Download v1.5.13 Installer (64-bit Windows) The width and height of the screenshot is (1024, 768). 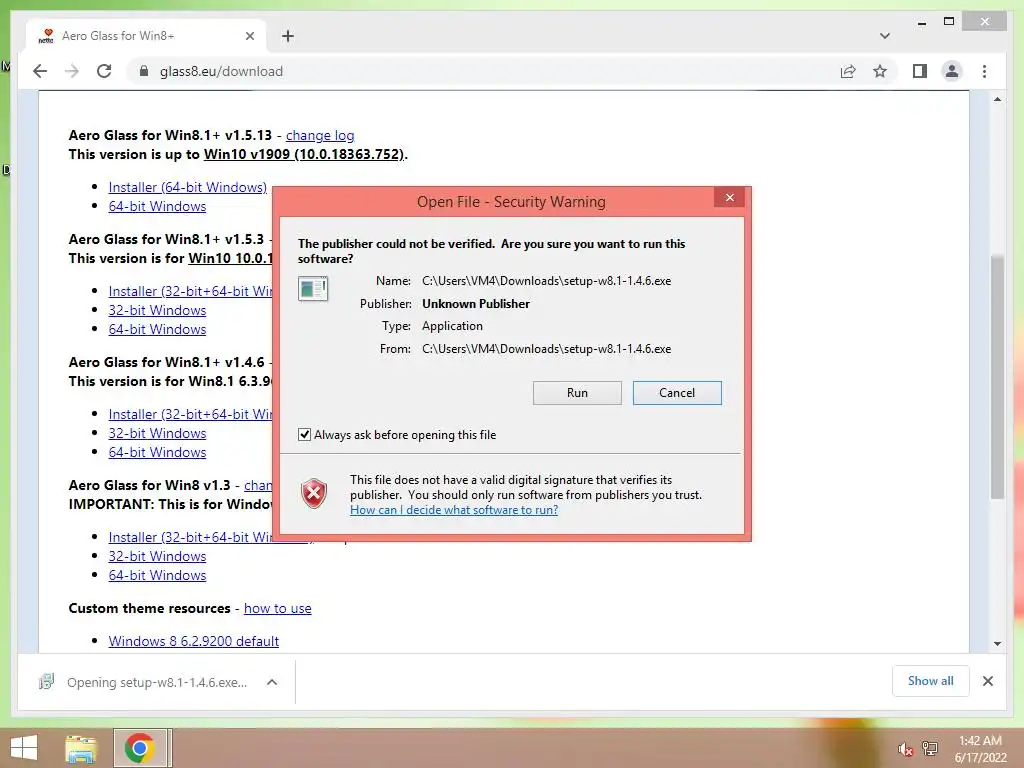pyautogui.click(x=187, y=187)
